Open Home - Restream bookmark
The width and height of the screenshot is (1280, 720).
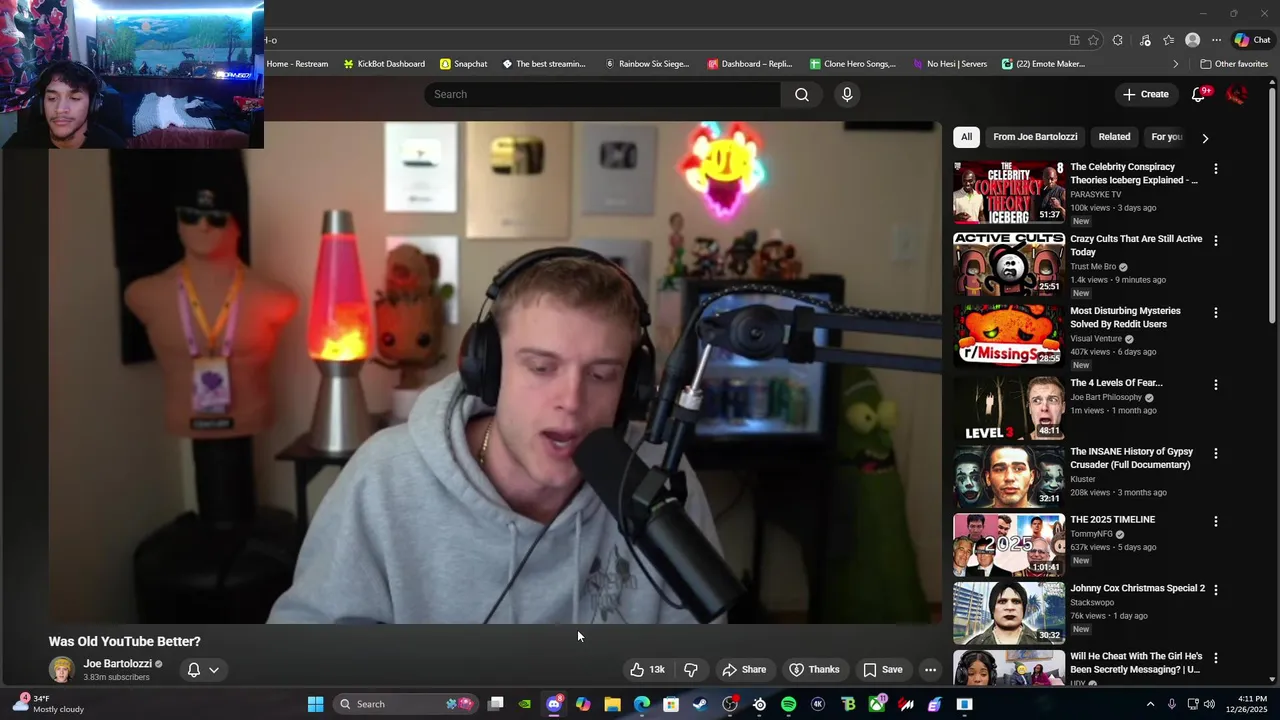tap(297, 64)
